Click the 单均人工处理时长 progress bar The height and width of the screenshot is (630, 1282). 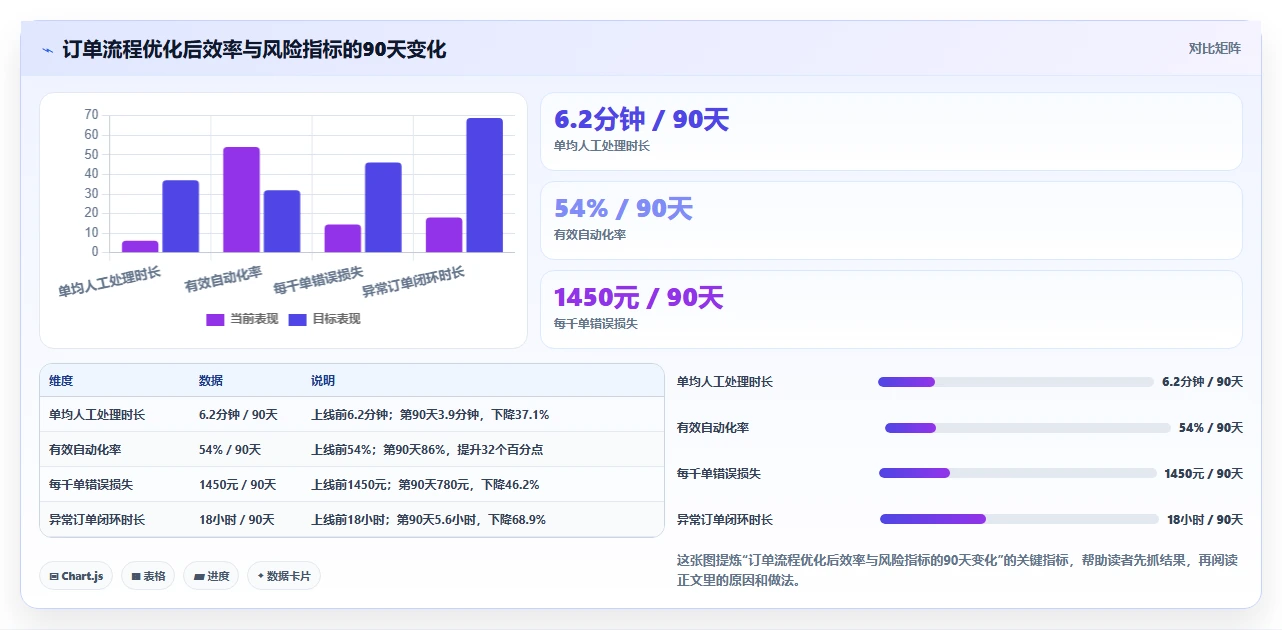[x=1016, y=382]
